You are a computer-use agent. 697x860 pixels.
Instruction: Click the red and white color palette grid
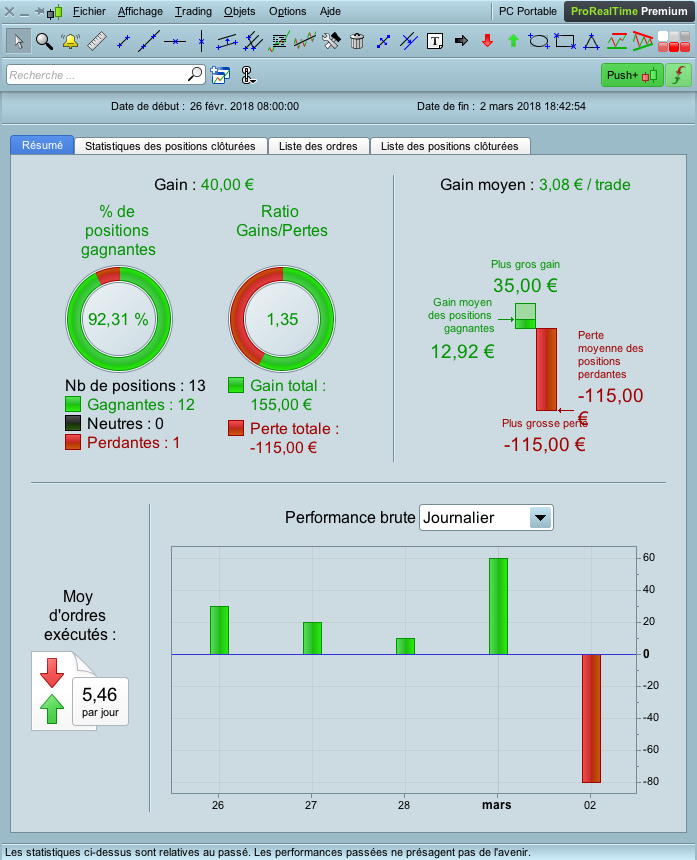point(674,41)
